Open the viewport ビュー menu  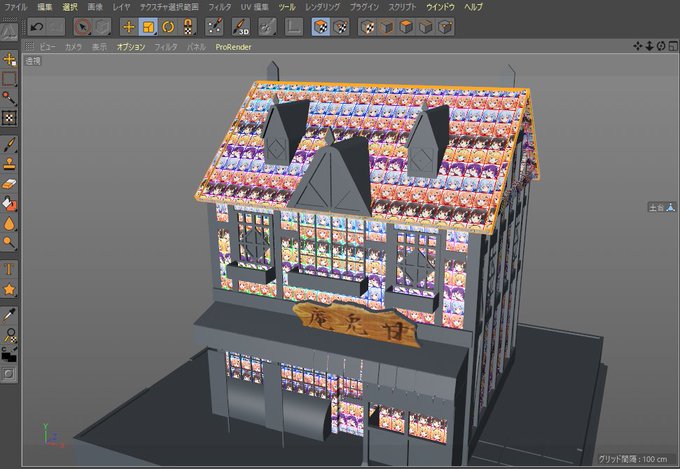(48, 47)
